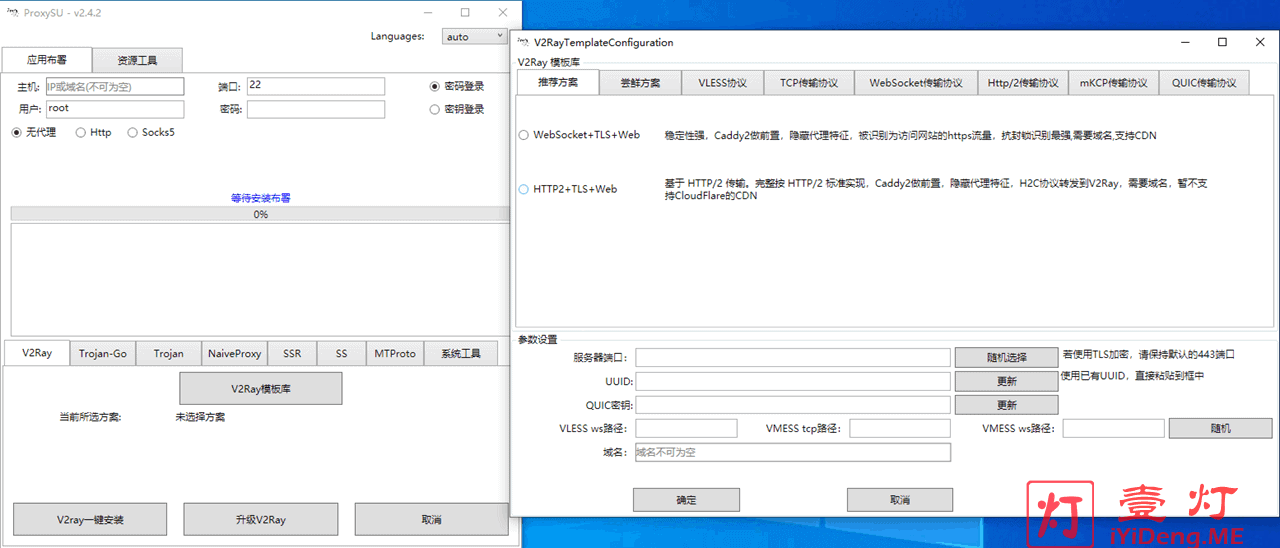The width and height of the screenshot is (1280, 548).
Task: Open the Languages dropdown
Action: pos(474,36)
